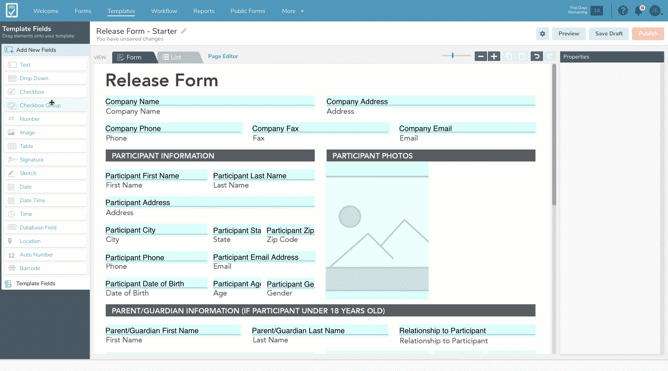This screenshot has height=371, width=668.
Task: Expand the More dropdown menu
Action: (x=292, y=11)
